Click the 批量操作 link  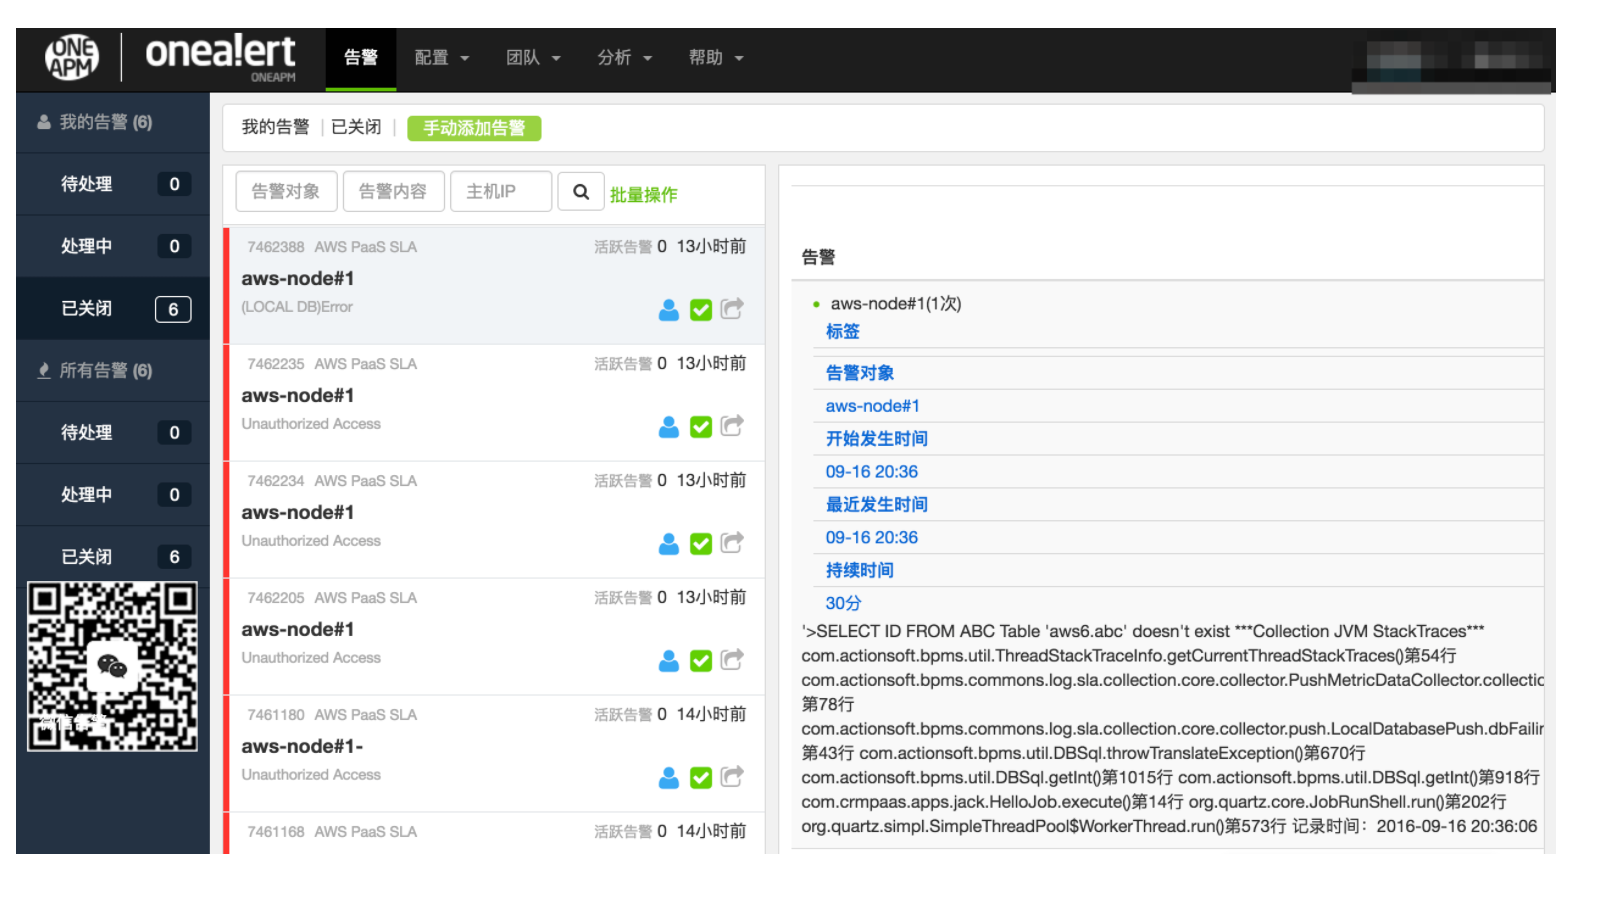click(x=644, y=195)
